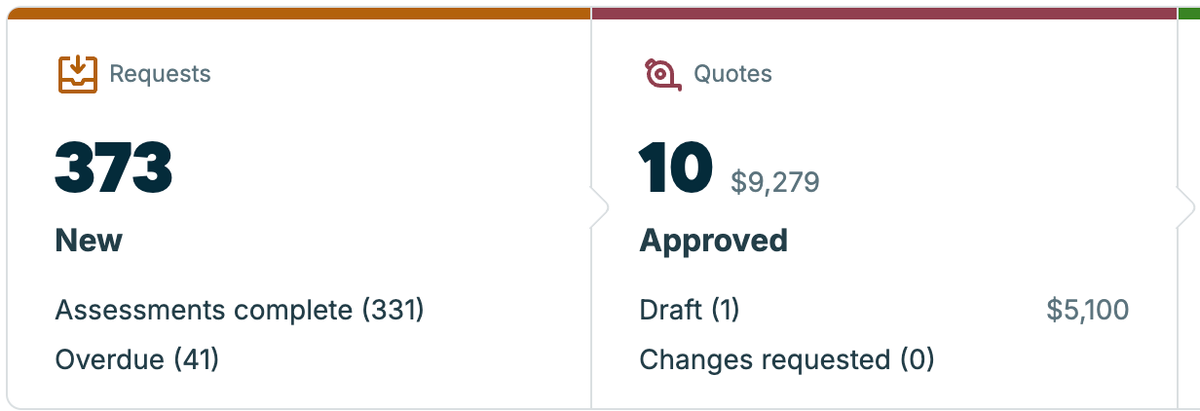Open Assessments complete (331) list
Screen dimensions: 1200x411
[240, 310]
